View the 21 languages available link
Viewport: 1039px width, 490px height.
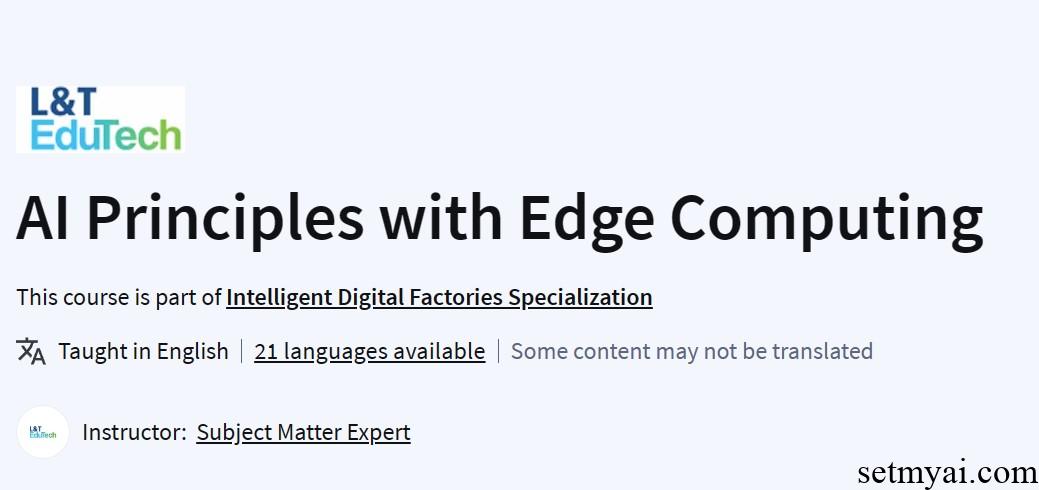click(369, 351)
